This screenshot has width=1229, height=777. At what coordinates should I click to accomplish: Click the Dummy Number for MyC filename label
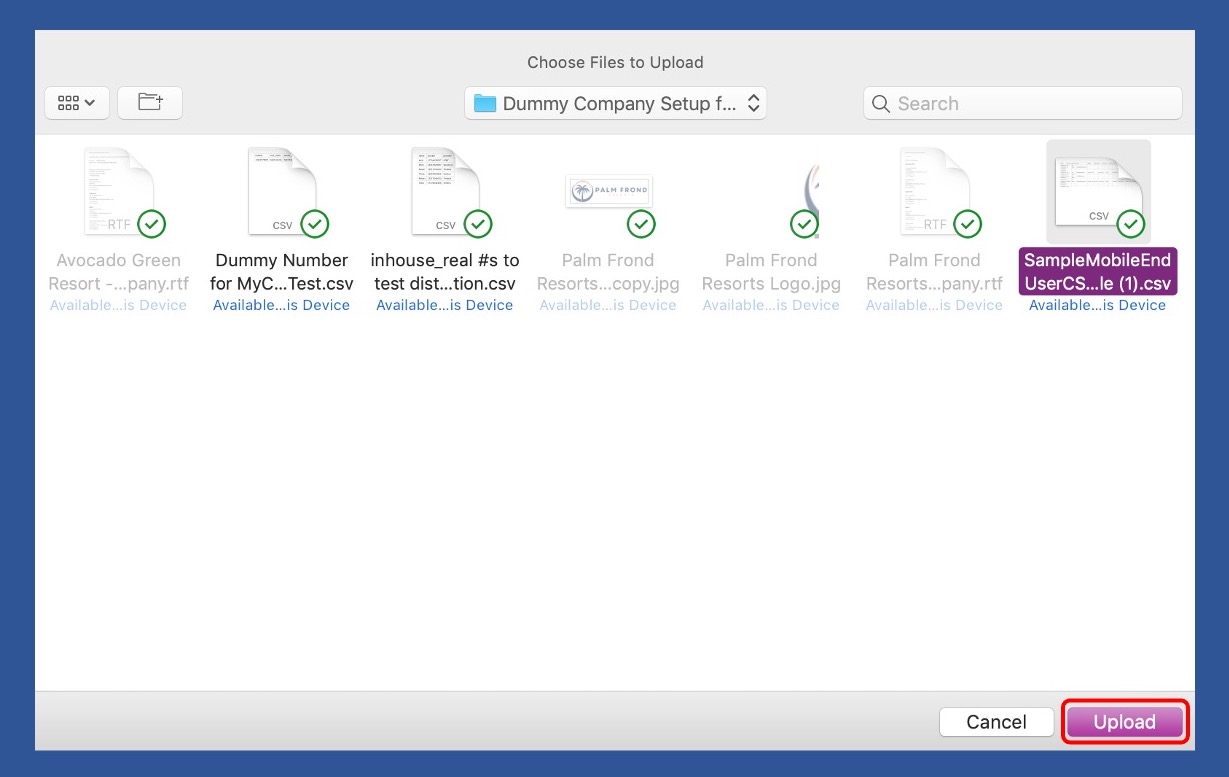click(282, 271)
